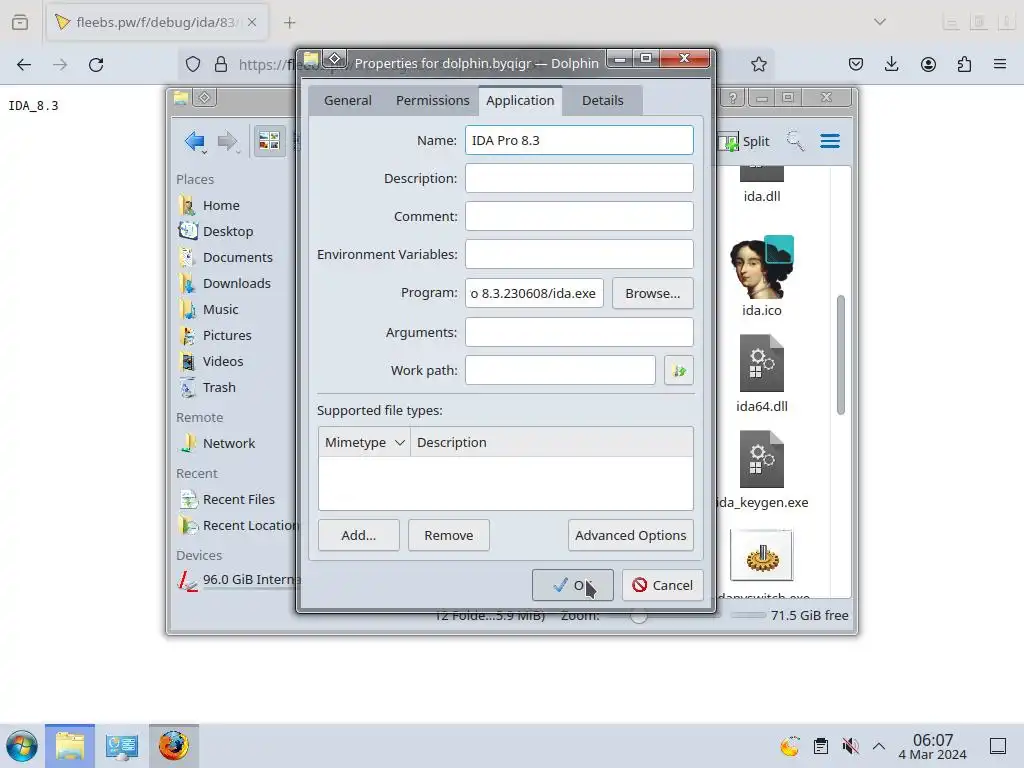Click the Environment Variables field

coord(579,254)
